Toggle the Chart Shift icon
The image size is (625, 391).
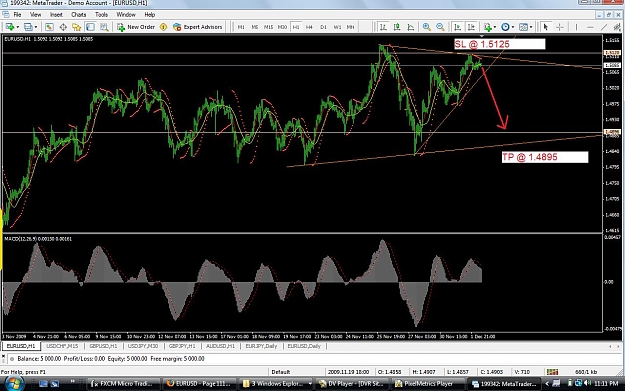click(x=471, y=27)
